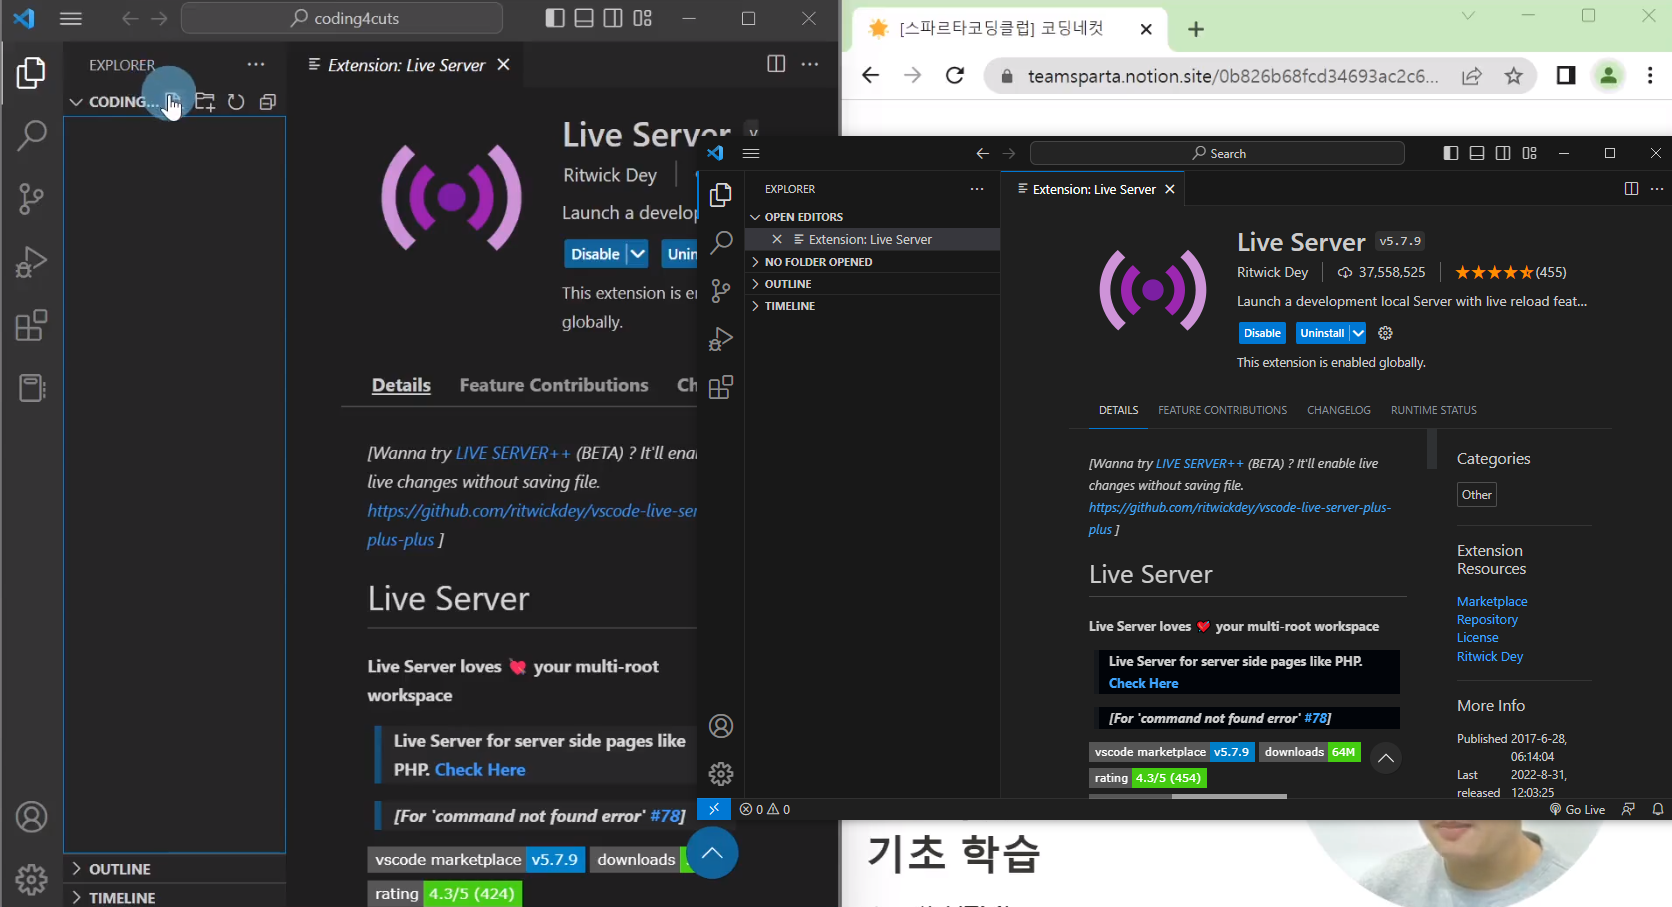Image resolution: width=1672 pixels, height=907 pixels.
Task: Open Manage gear in front VS Code activity bar
Action: (x=721, y=774)
